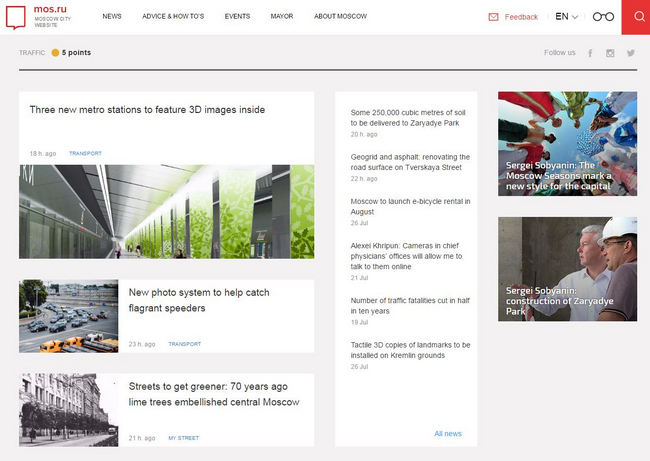Open the News menu item
This screenshot has height=461, width=650.
click(x=112, y=17)
